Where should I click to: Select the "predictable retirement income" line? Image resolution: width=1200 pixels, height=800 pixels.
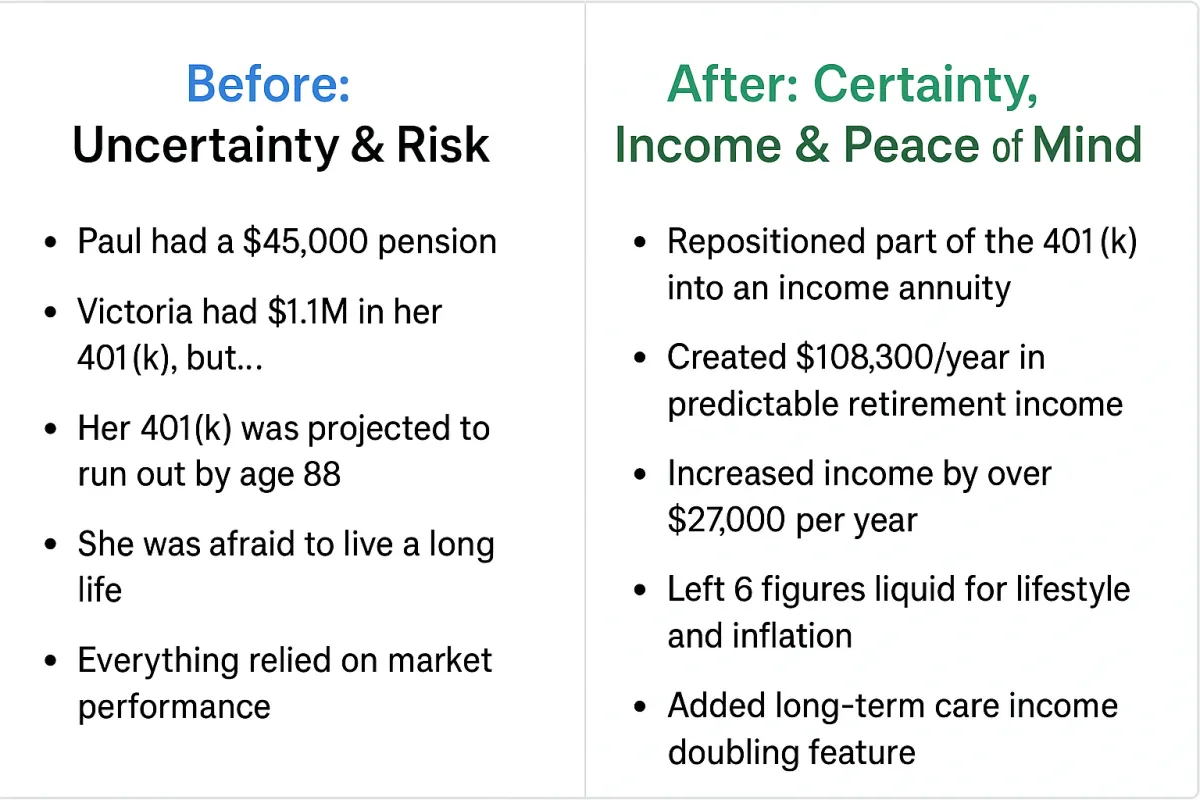pos(895,404)
